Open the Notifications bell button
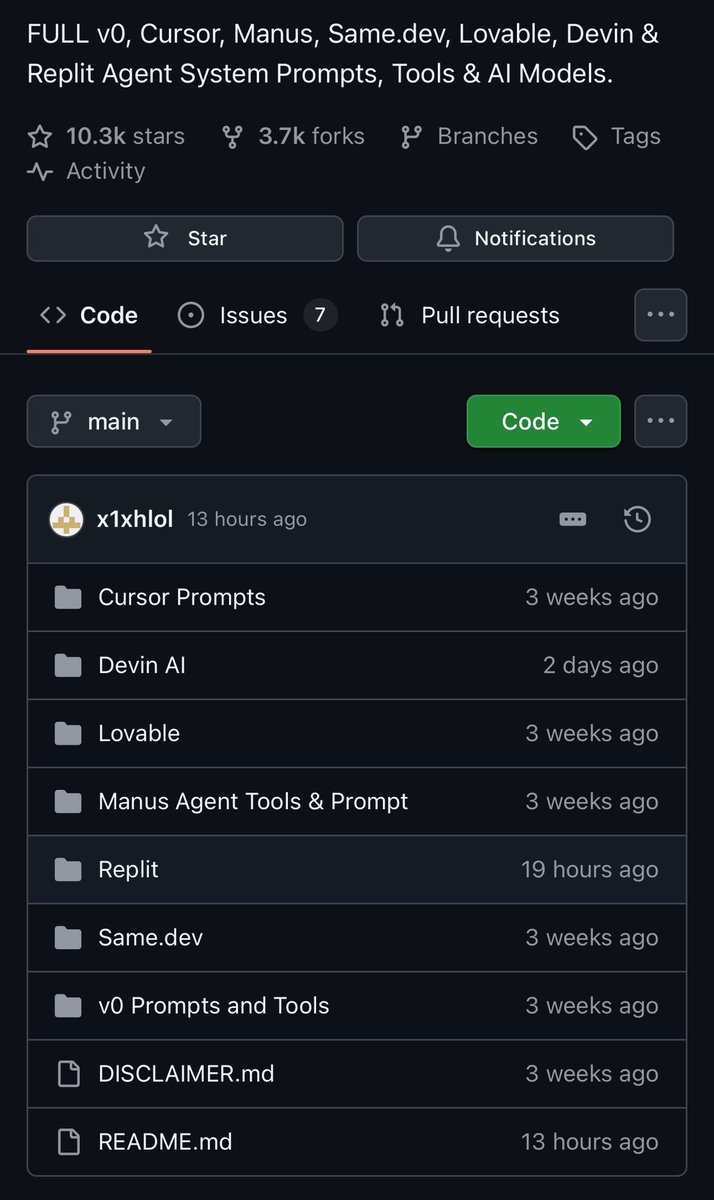 [x=515, y=238]
